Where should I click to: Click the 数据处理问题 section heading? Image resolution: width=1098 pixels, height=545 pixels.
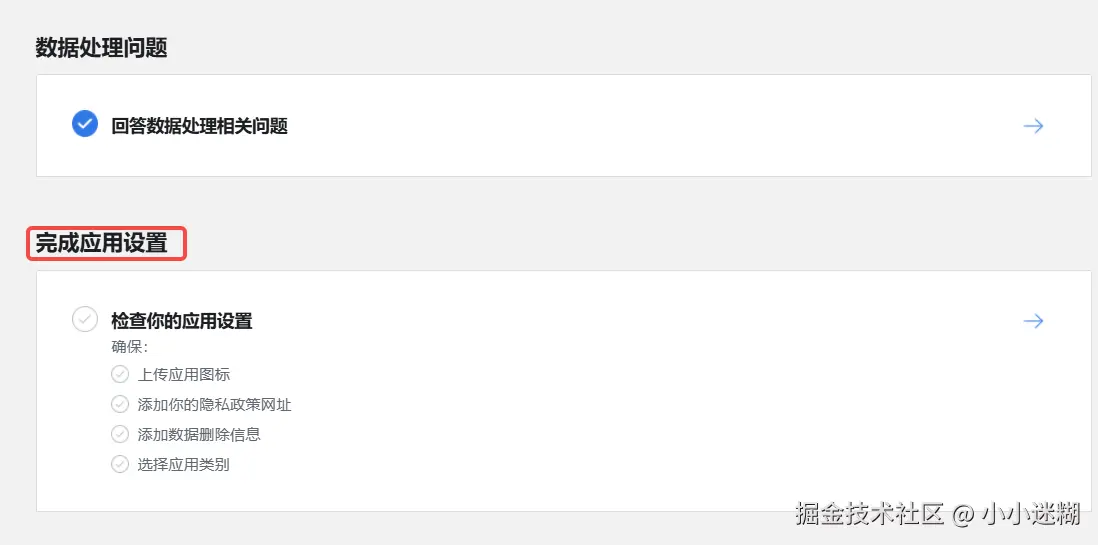point(101,47)
